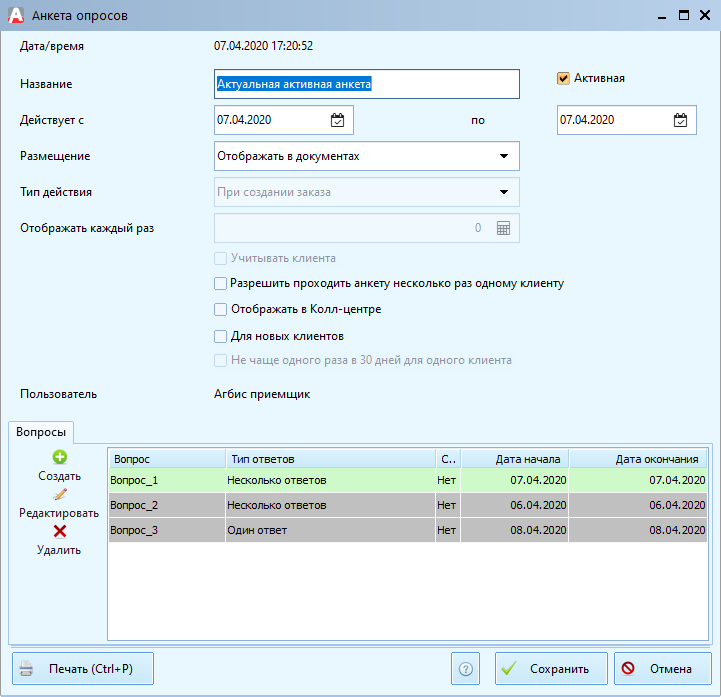Viewport: 721px width, 697px height.
Task: Click 'Нет' cell in Вопрос_1 row
Action: click(446, 480)
